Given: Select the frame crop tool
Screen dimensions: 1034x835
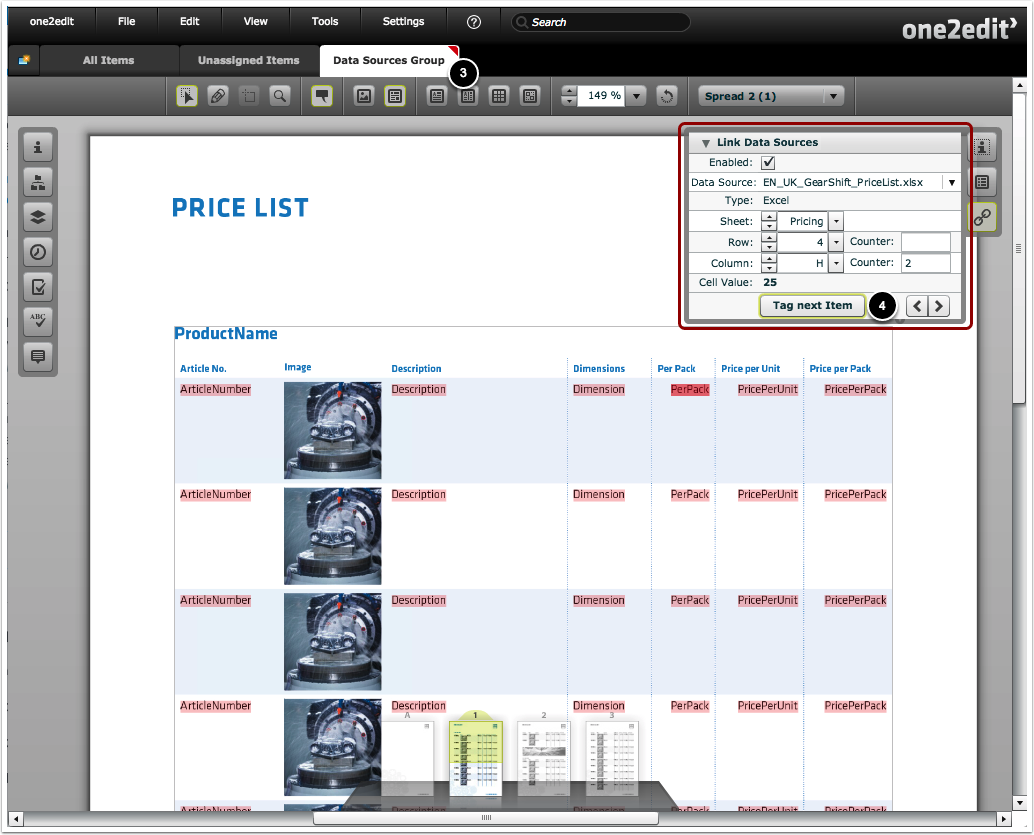Looking at the screenshot, I should point(249,96).
